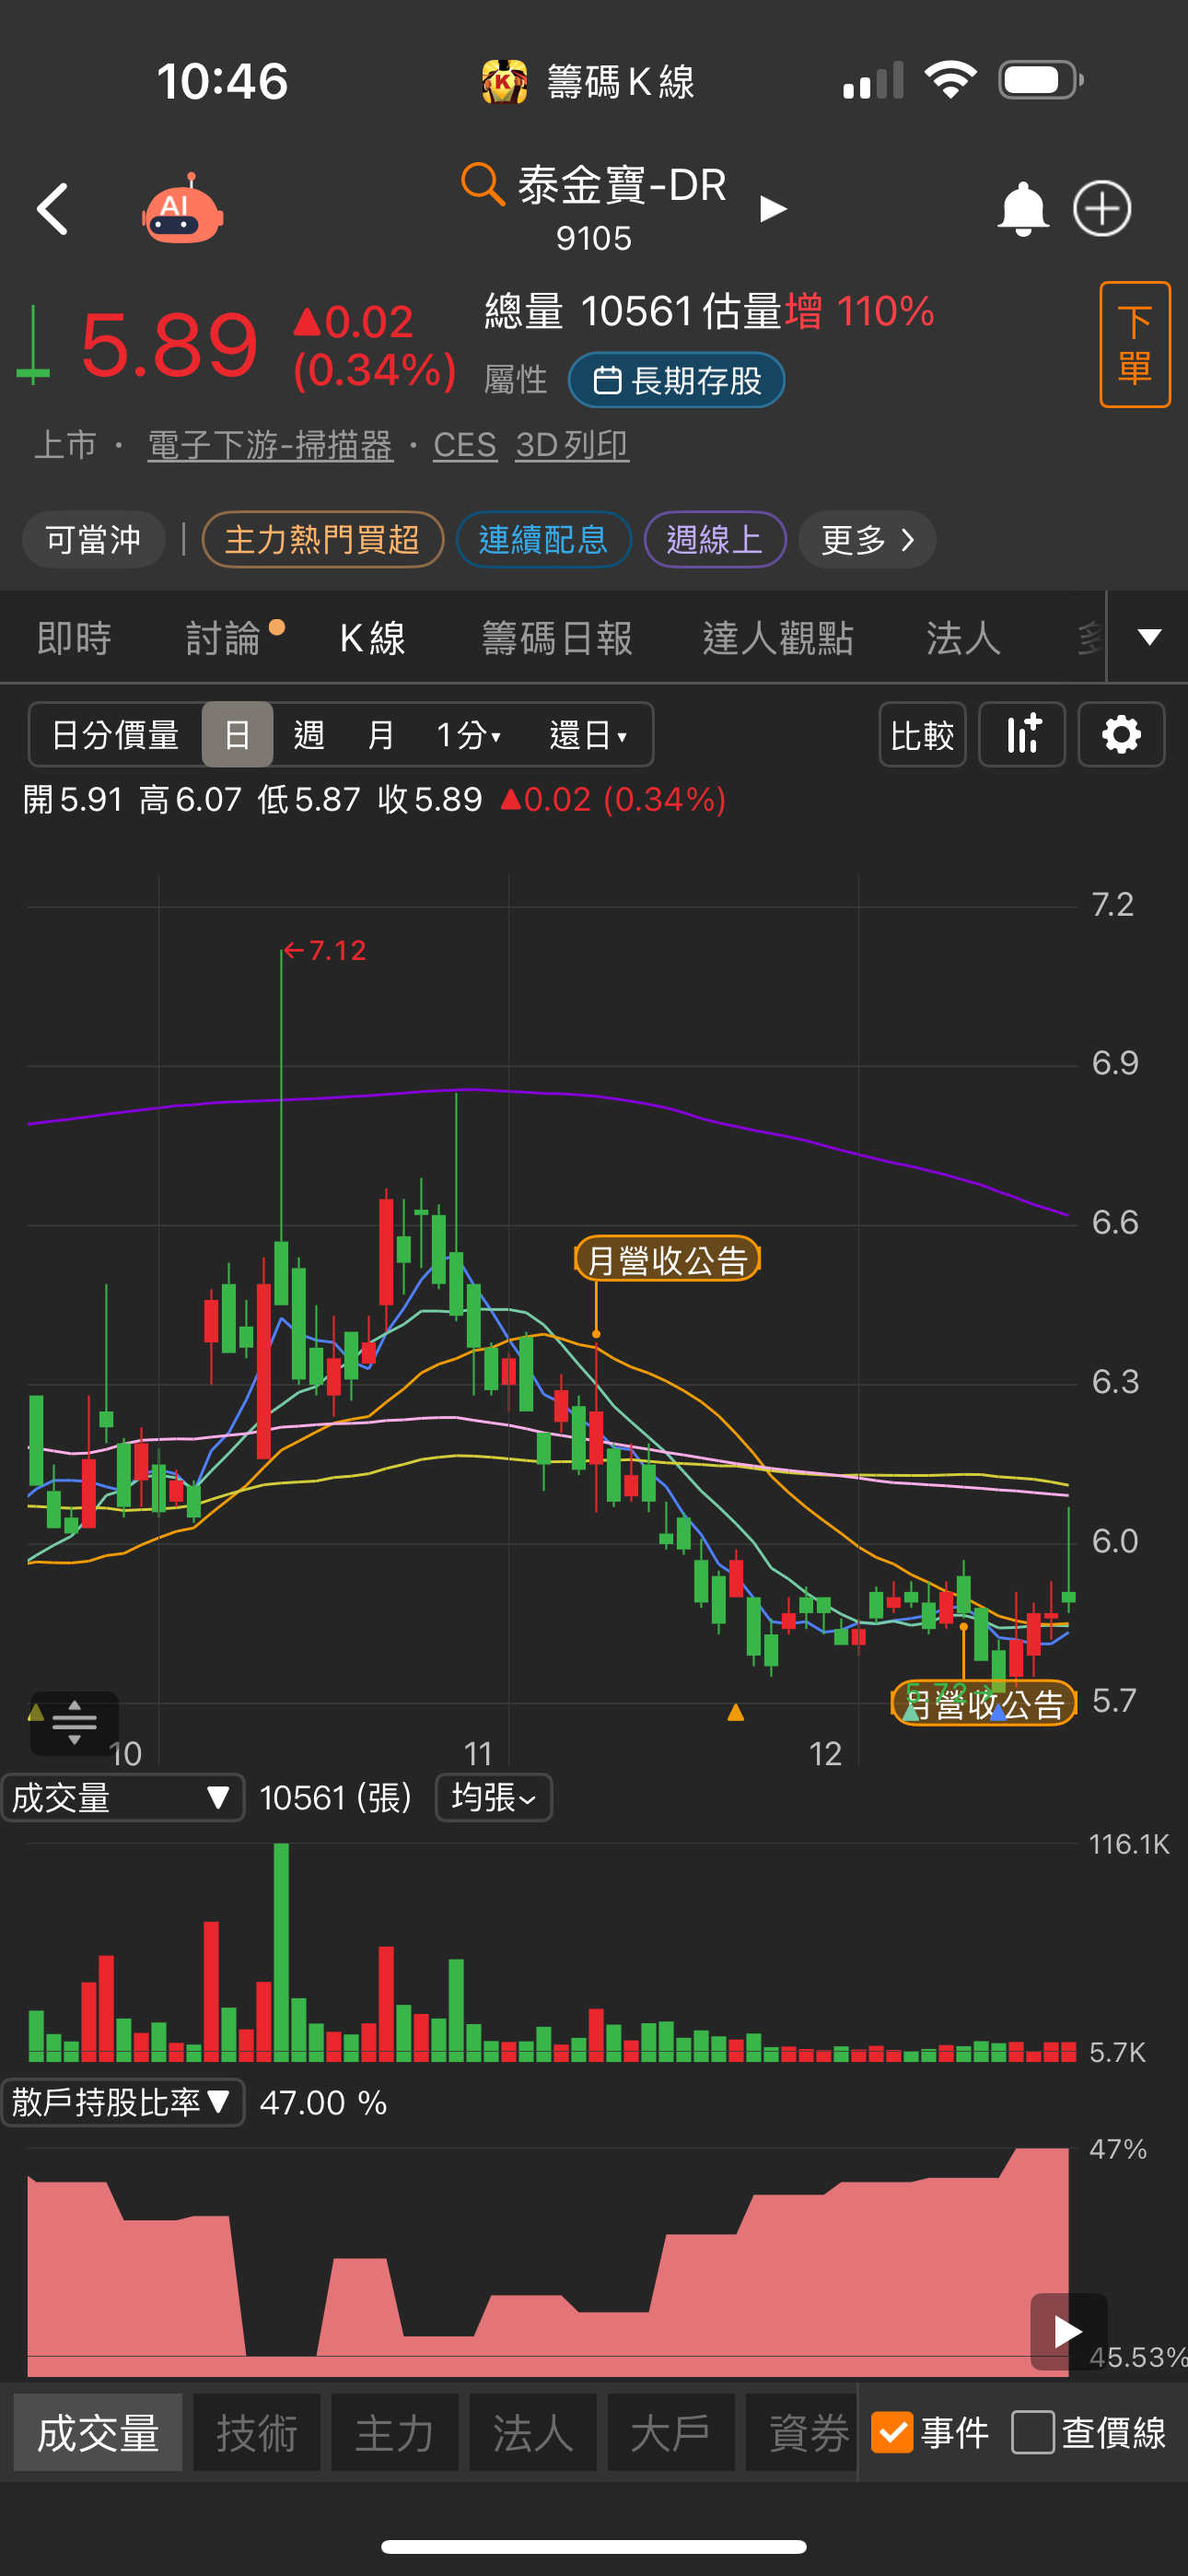Tap the 5.89 current price

point(169,345)
